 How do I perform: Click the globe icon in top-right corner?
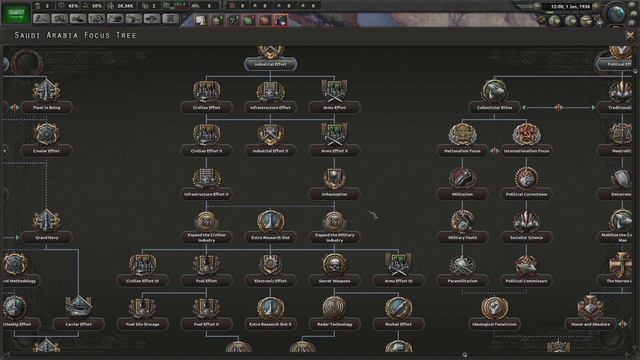(616, 14)
